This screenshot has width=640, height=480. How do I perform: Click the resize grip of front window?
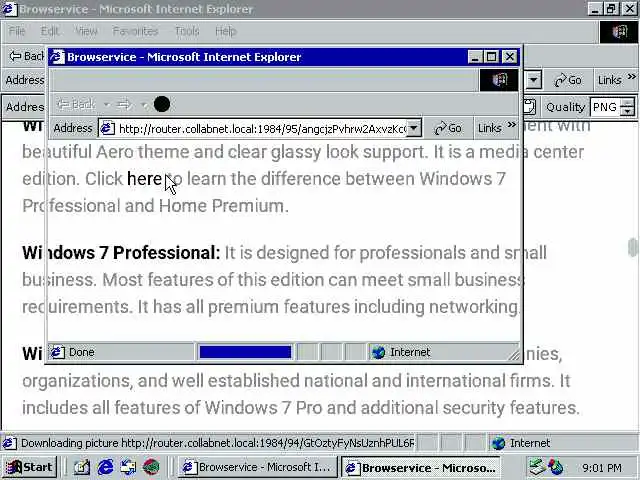click(514, 356)
